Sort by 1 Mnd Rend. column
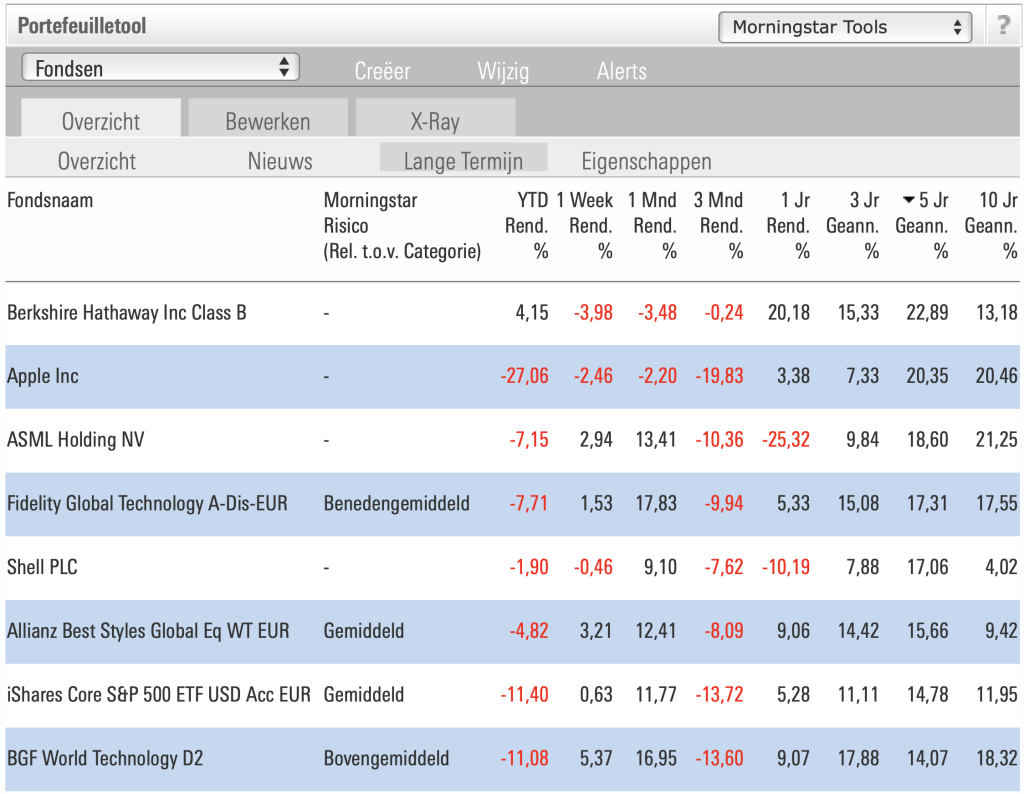The height and width of the screenshot is (794, 1024). click(x=652, y=225)
